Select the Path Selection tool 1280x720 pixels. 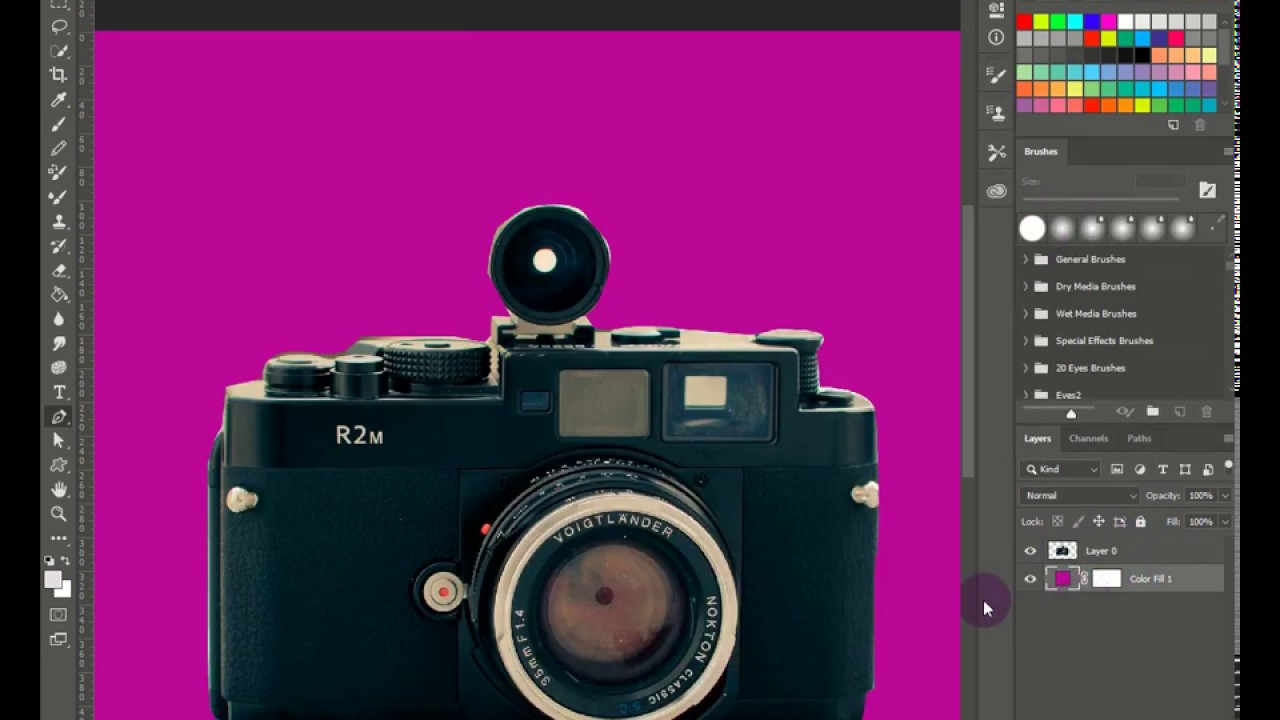(x=59, y=441)
